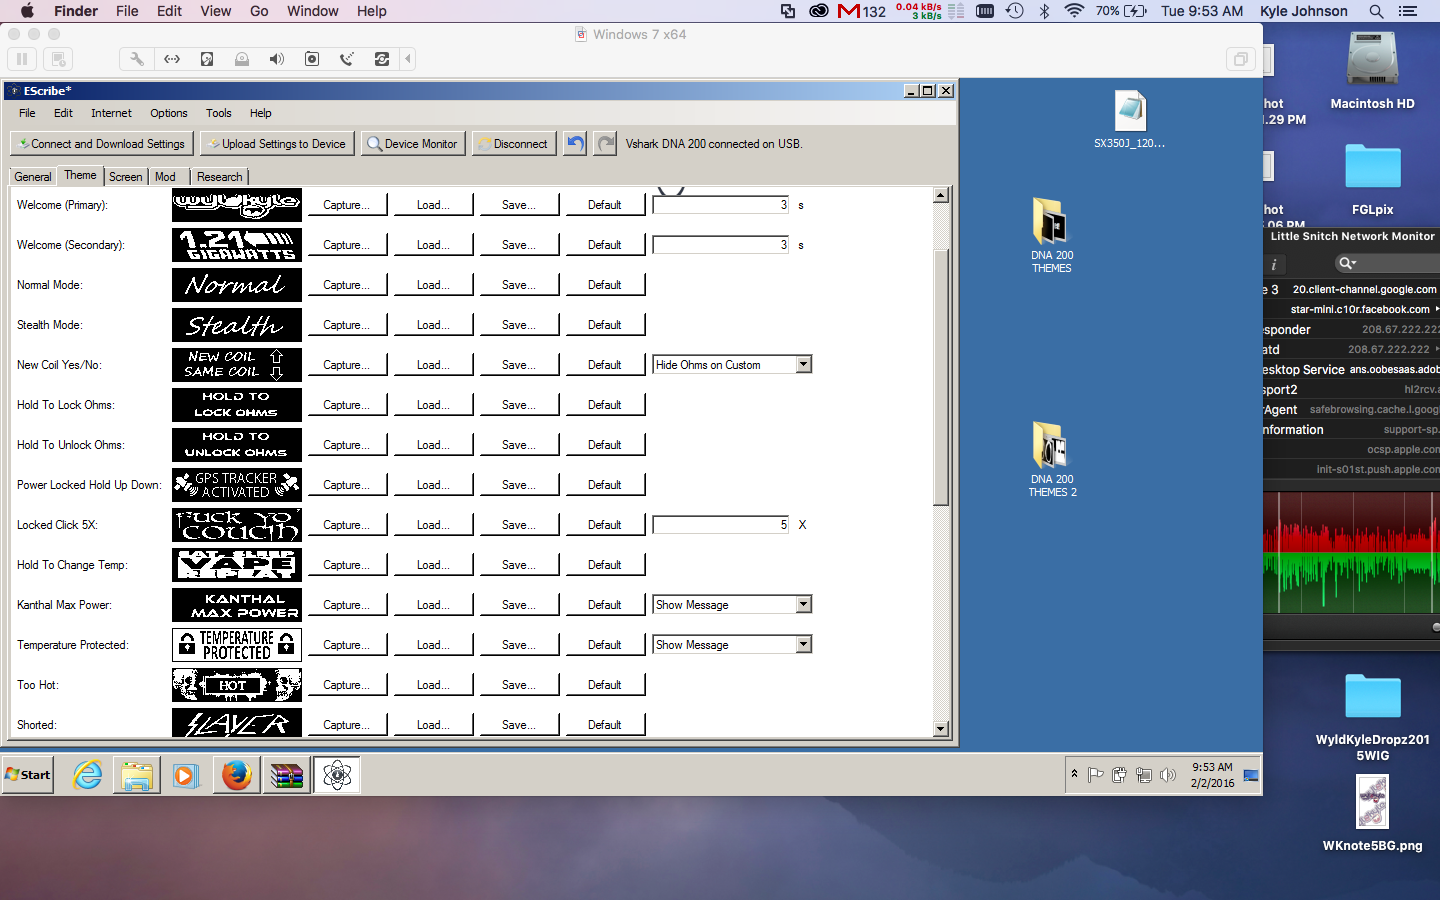Select the FGLpix folder on Mac desktop
The height and width of the screenshot is (900, 1440).
point(1372,180)
